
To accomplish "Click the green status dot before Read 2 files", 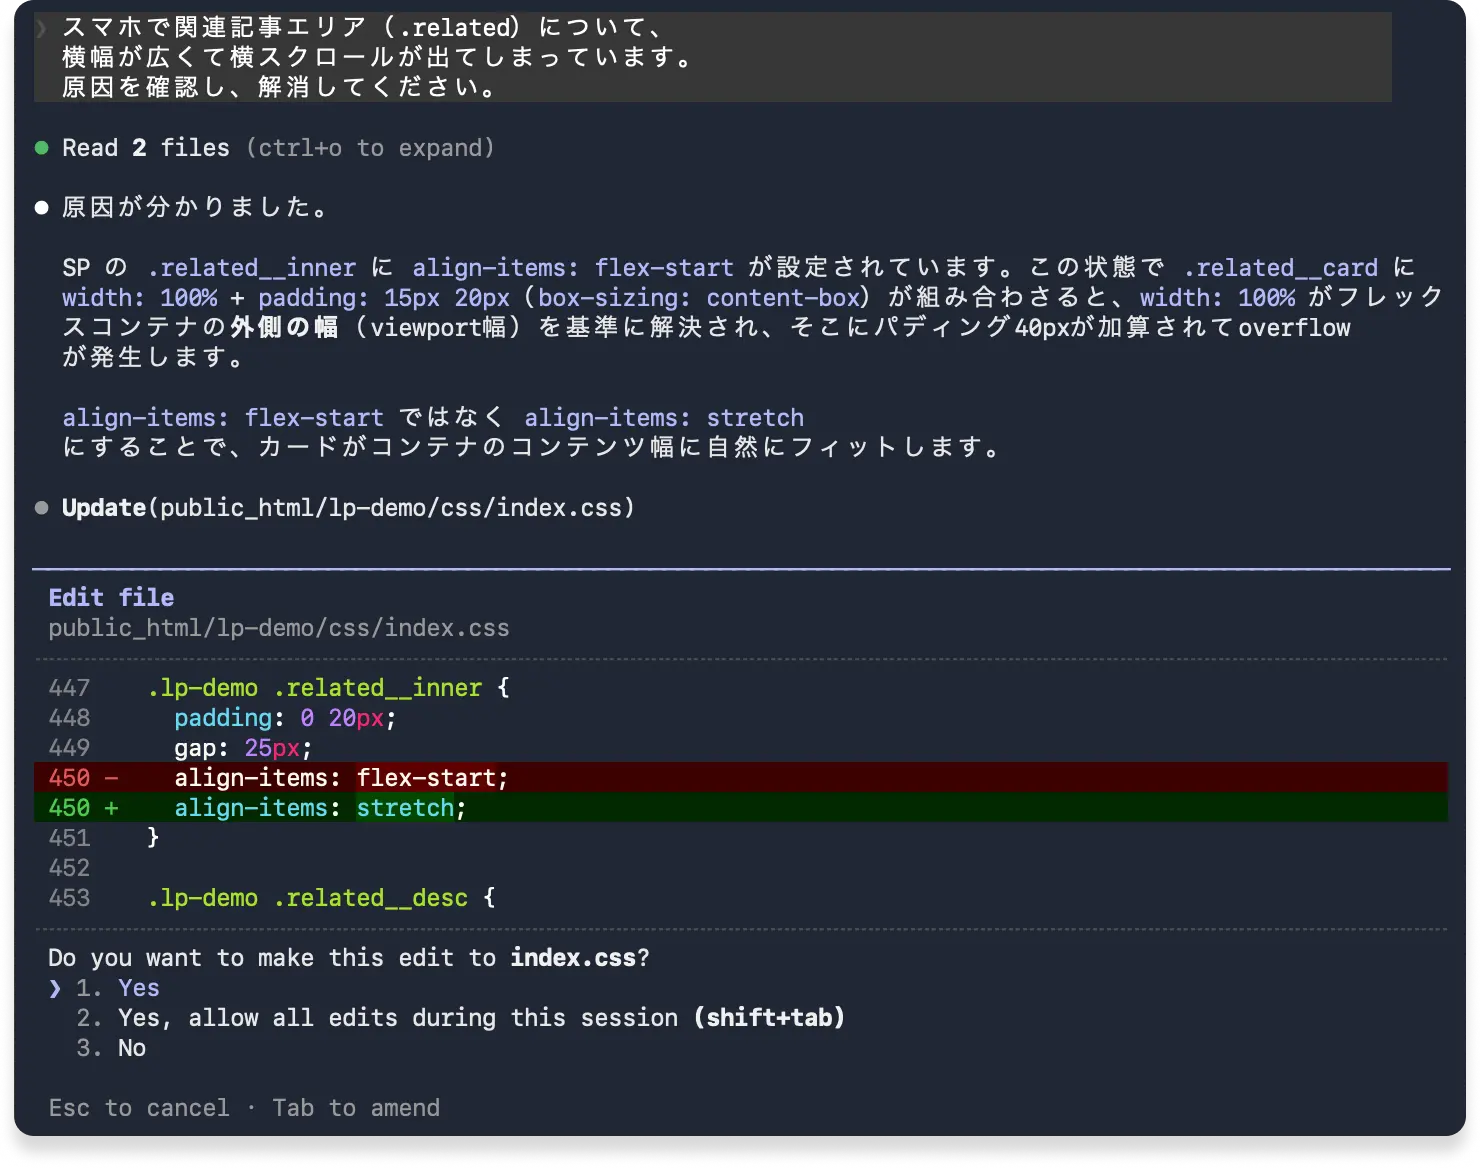I will pos(41,147).
